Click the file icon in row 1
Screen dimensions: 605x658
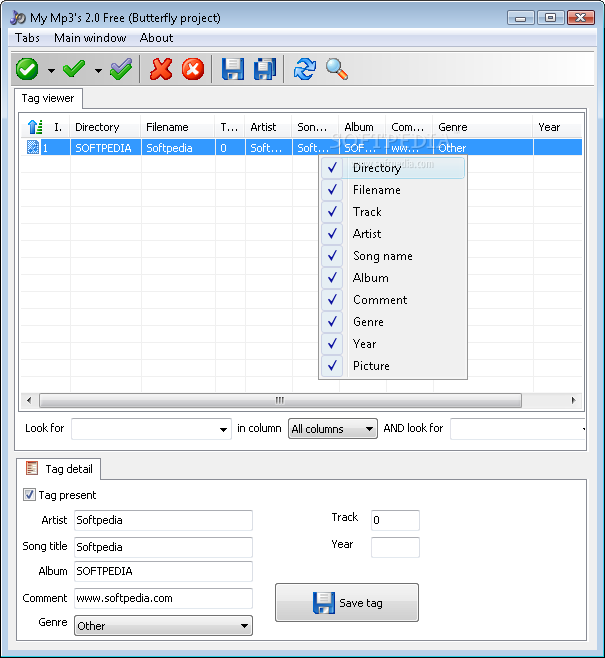[x=33, y=147]
